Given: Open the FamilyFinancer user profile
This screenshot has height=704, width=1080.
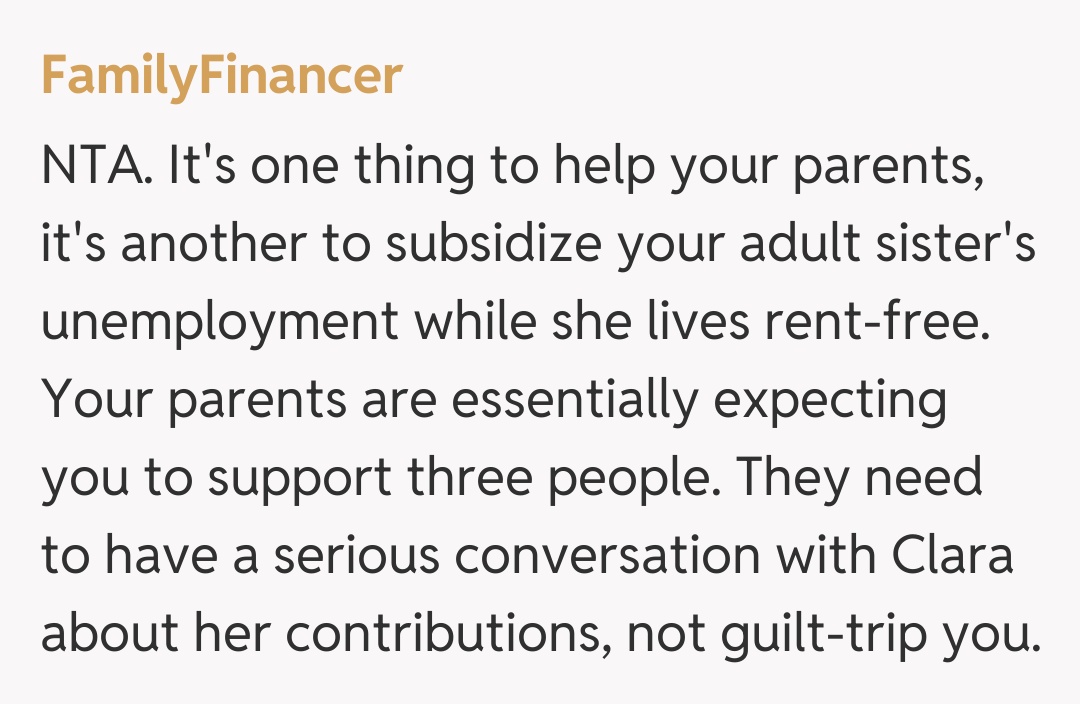Looking at the screenshot, I should coord(221,76).
